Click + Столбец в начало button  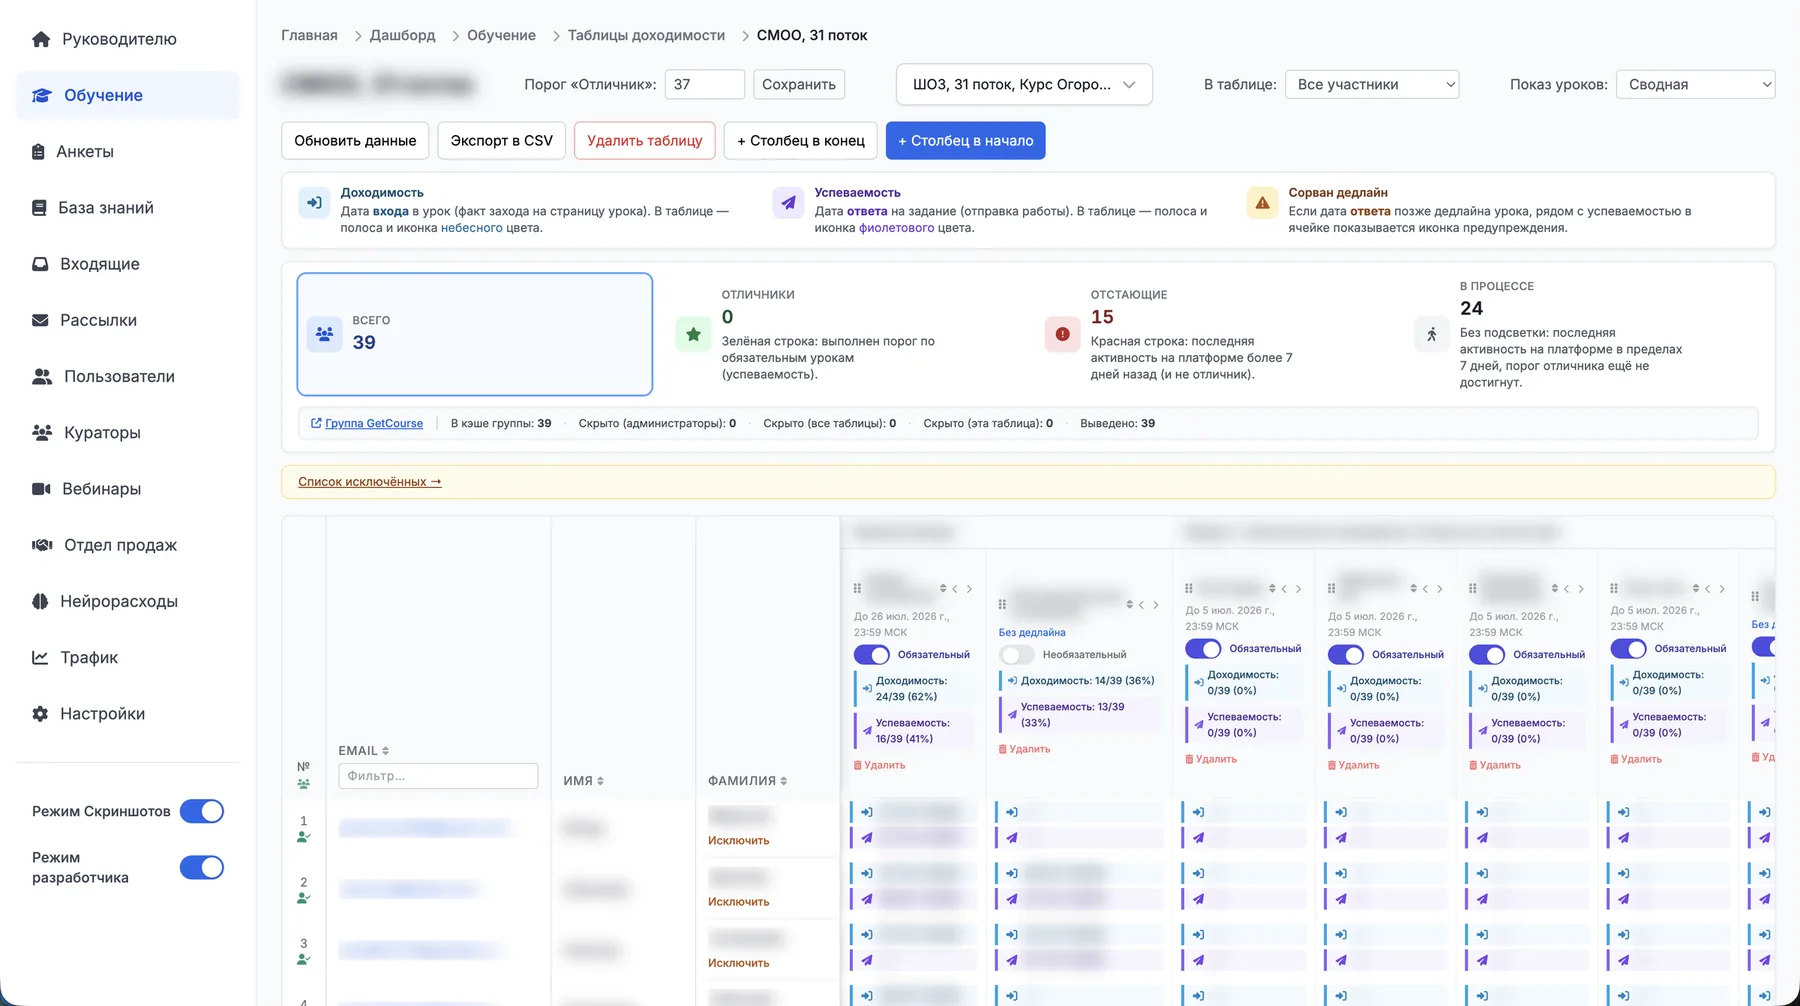point(966,141)
